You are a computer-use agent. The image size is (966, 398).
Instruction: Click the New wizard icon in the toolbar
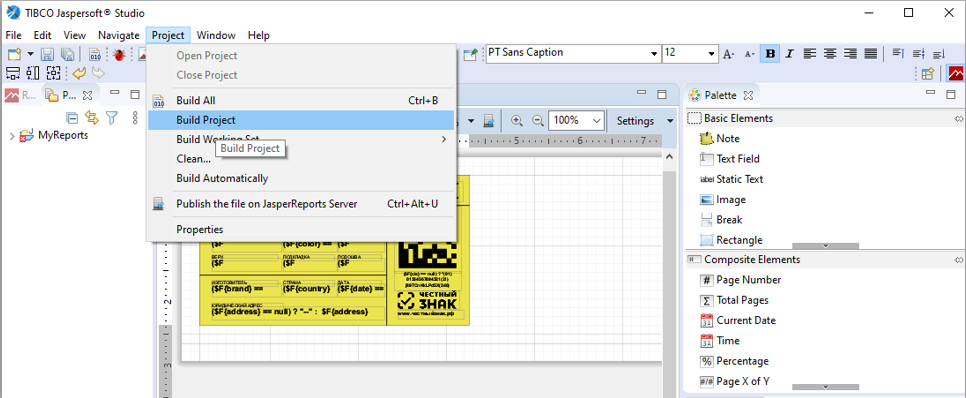14,55
